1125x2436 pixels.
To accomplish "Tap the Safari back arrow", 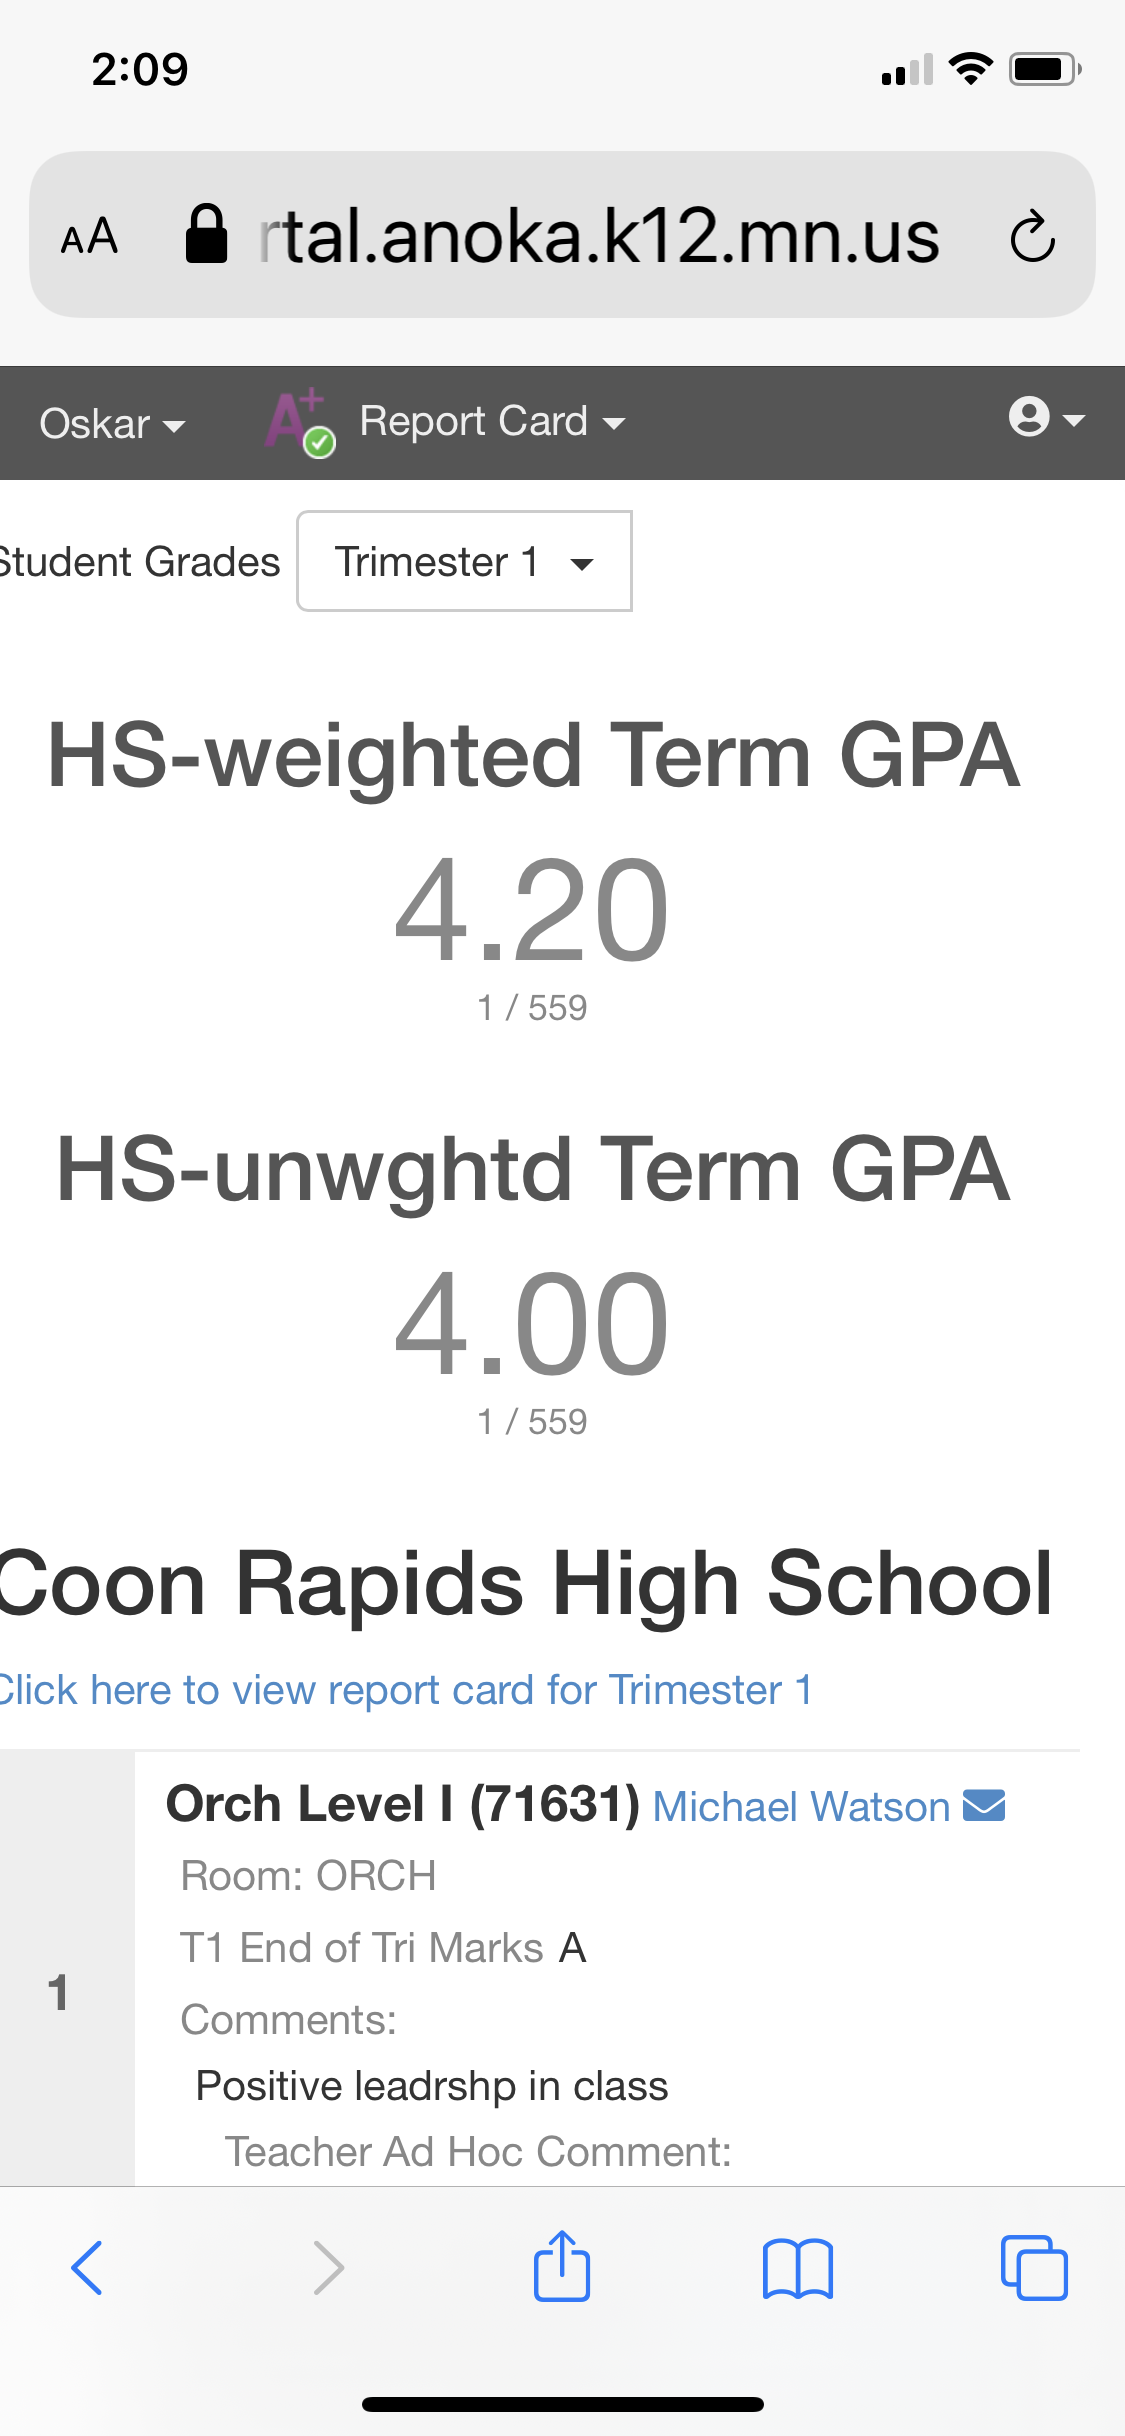I will coord(87,2268).
